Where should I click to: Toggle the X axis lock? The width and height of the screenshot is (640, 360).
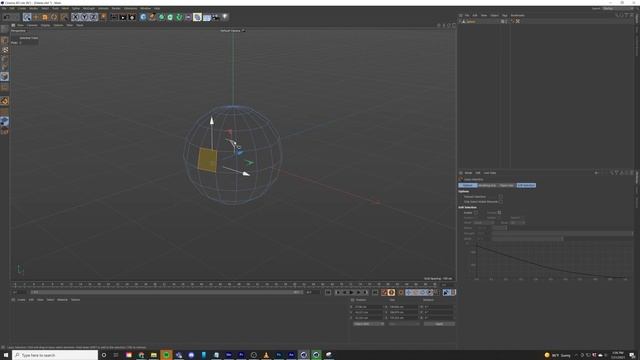click(76, 17)
